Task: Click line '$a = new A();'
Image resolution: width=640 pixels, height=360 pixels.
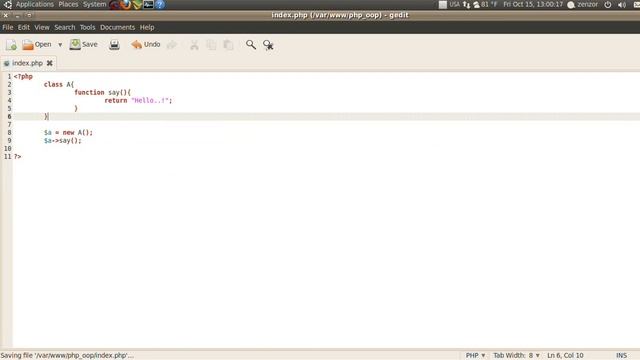Action: click(x=68, y=133)
